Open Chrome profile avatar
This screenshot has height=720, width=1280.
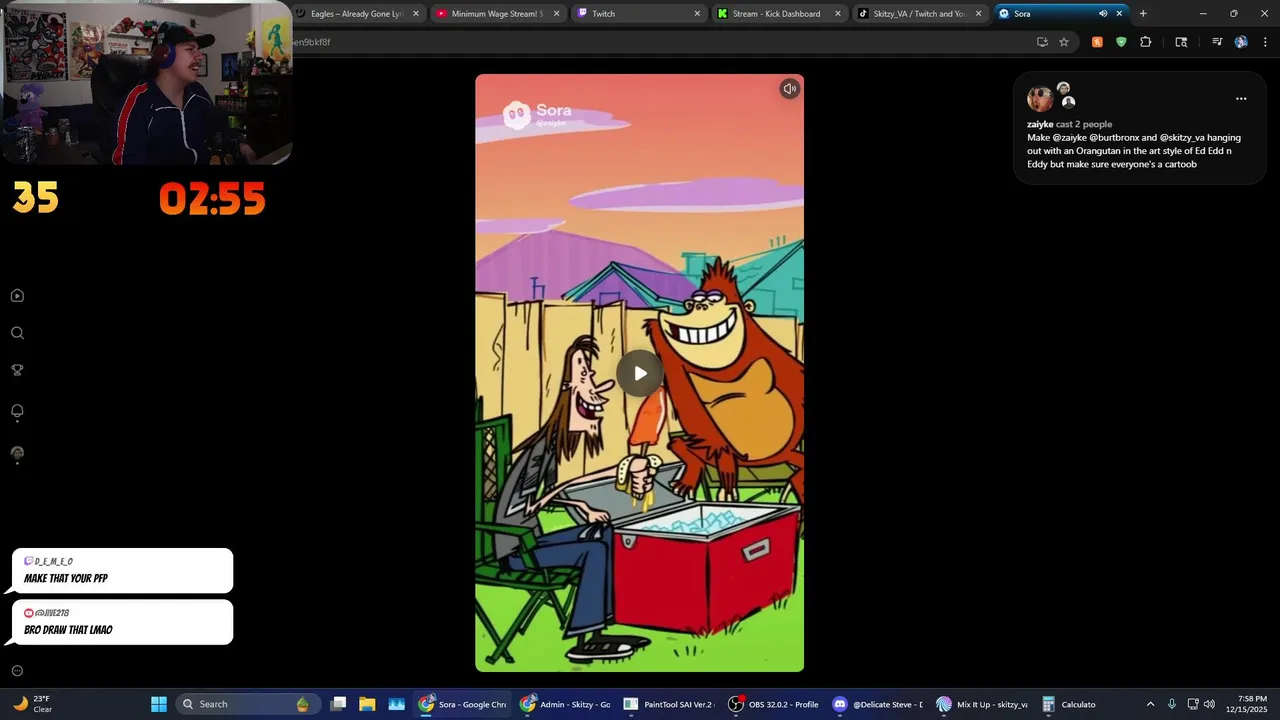pyautogui.click(x=1241, y=42)
